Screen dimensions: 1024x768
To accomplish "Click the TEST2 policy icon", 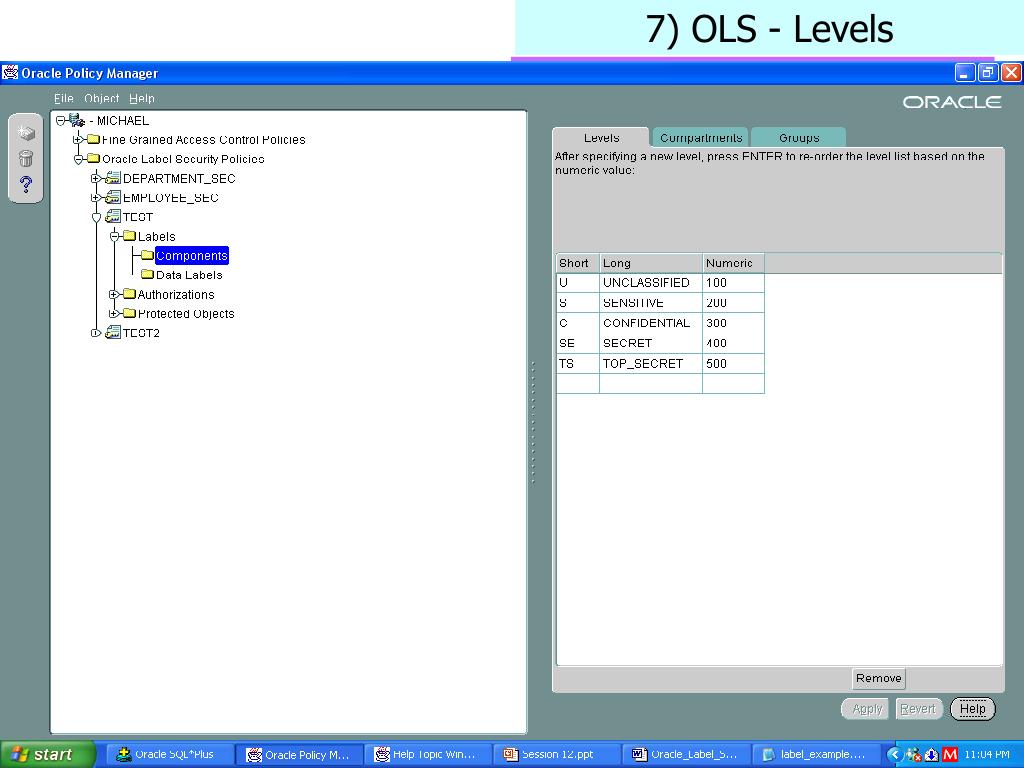I will coord(113,333).
